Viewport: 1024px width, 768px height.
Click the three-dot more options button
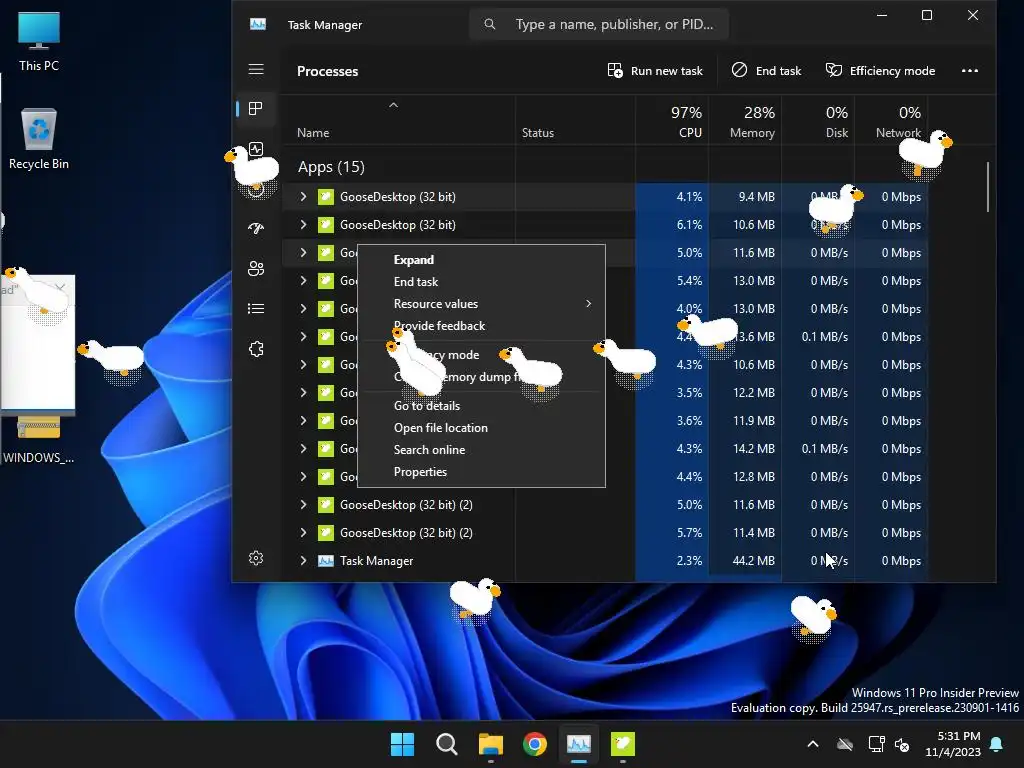(970, 71)
